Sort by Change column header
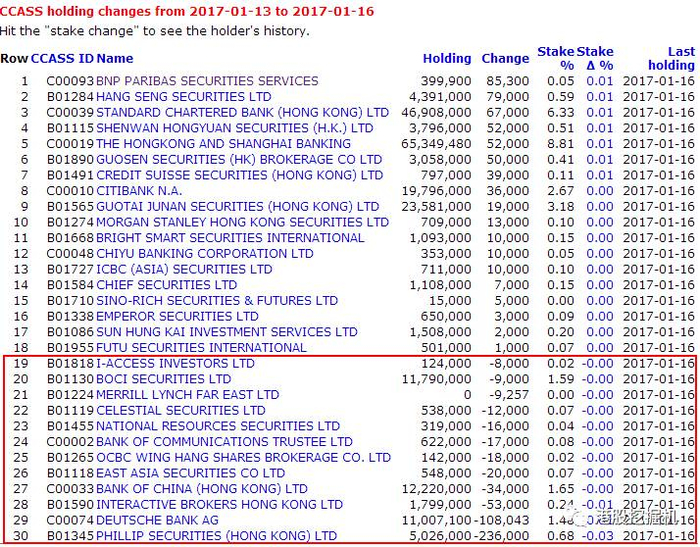Viewport: 700px width, 547px height. (505, 58)
